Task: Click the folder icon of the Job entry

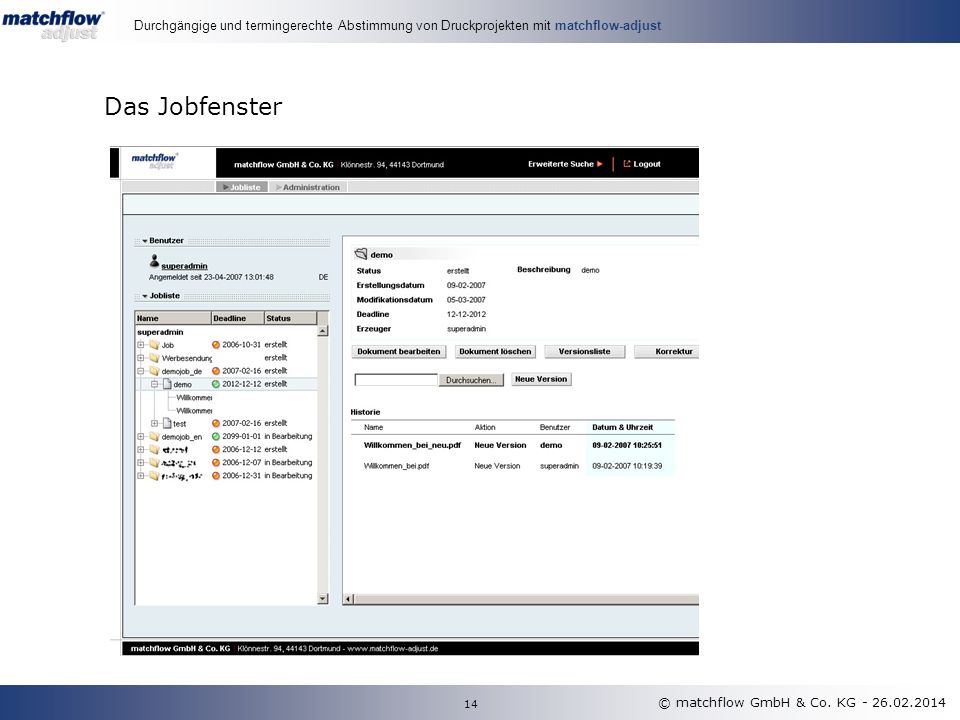Action: click(154, 345)
